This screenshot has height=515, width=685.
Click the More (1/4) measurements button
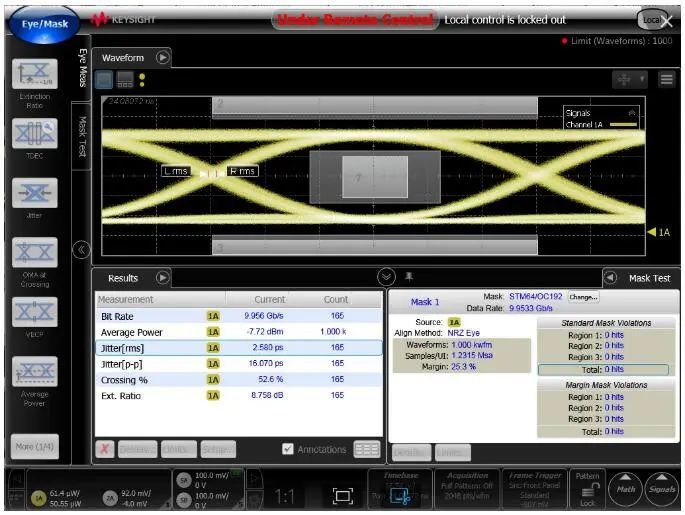35,446
